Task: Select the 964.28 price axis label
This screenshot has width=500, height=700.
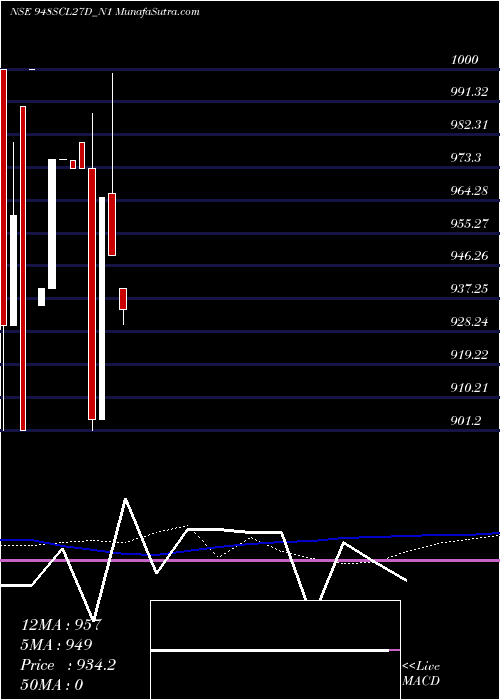Action: point(469,191)
